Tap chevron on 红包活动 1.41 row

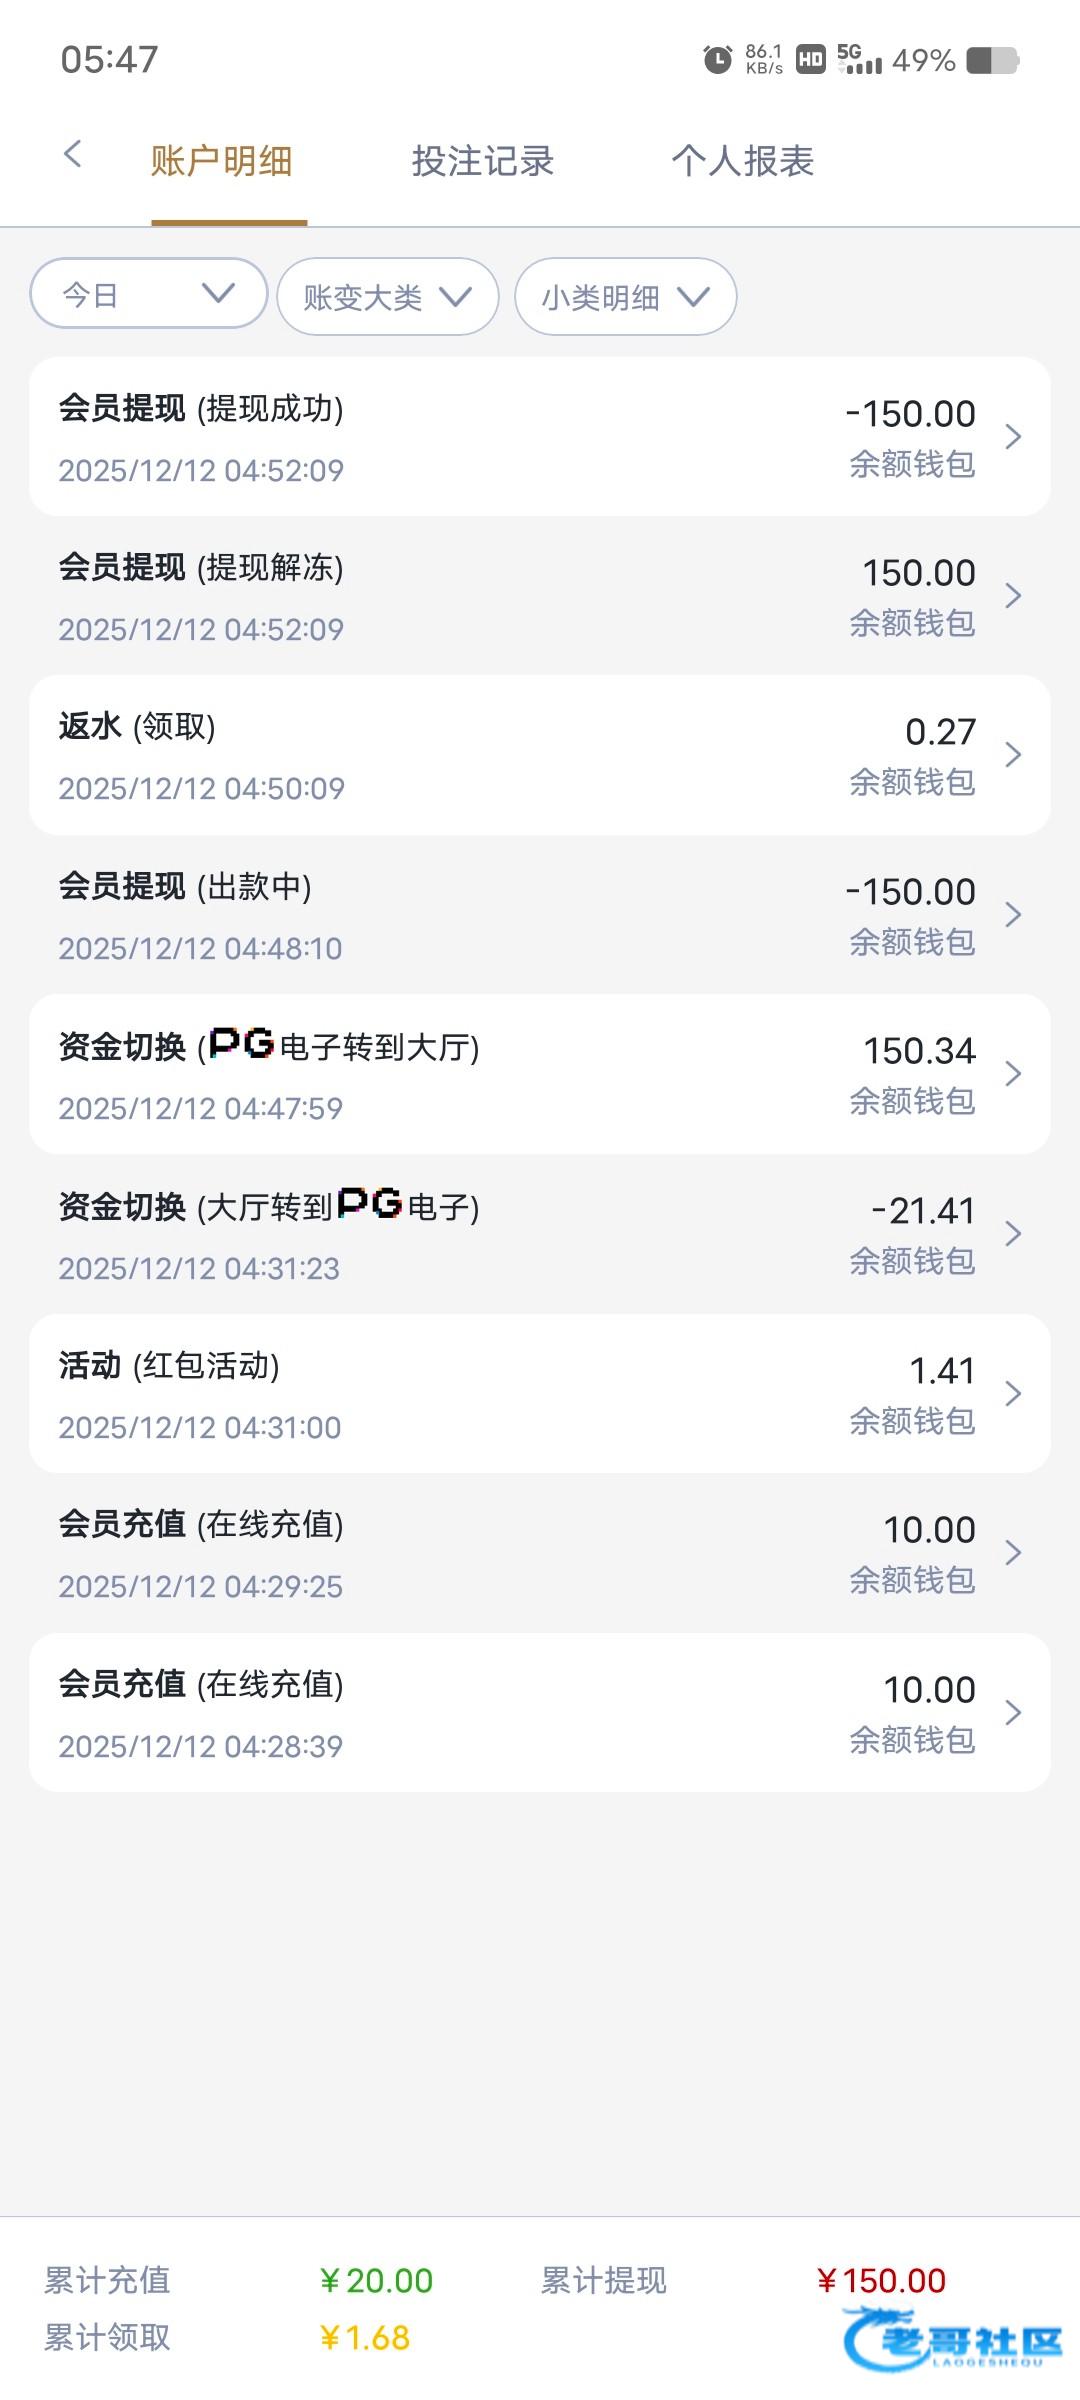tap(1013, 1394)
